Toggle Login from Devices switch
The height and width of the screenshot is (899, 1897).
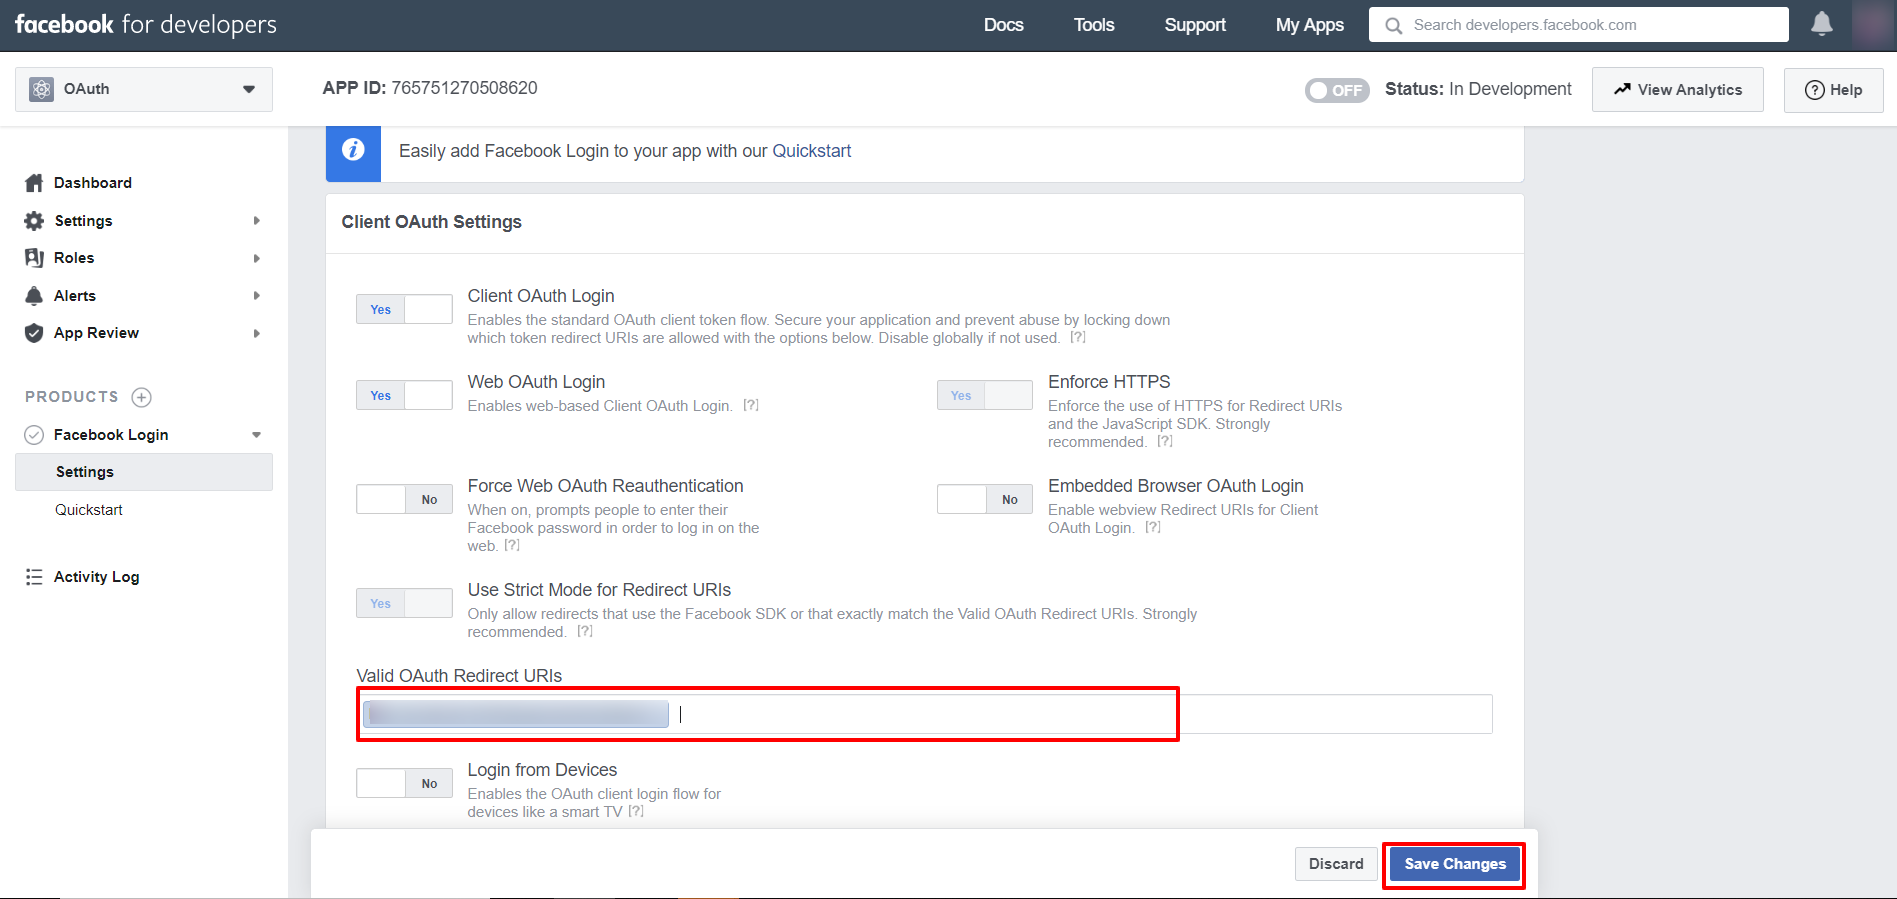(404, 784)
